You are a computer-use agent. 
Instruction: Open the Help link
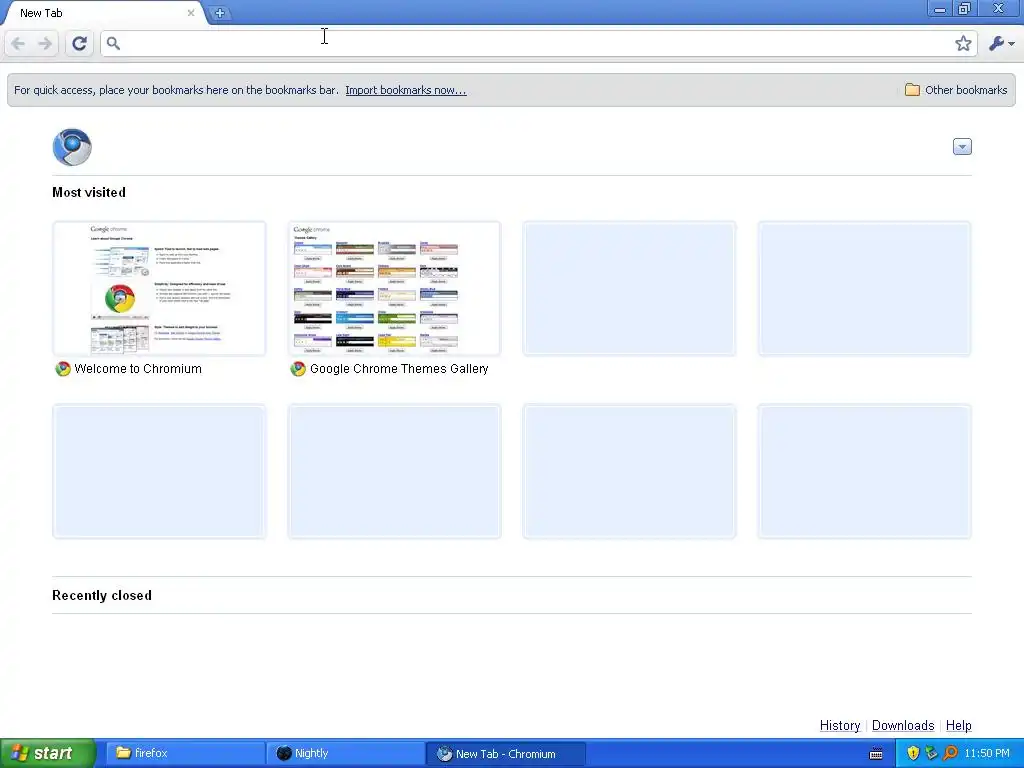(x=959, y=726)
